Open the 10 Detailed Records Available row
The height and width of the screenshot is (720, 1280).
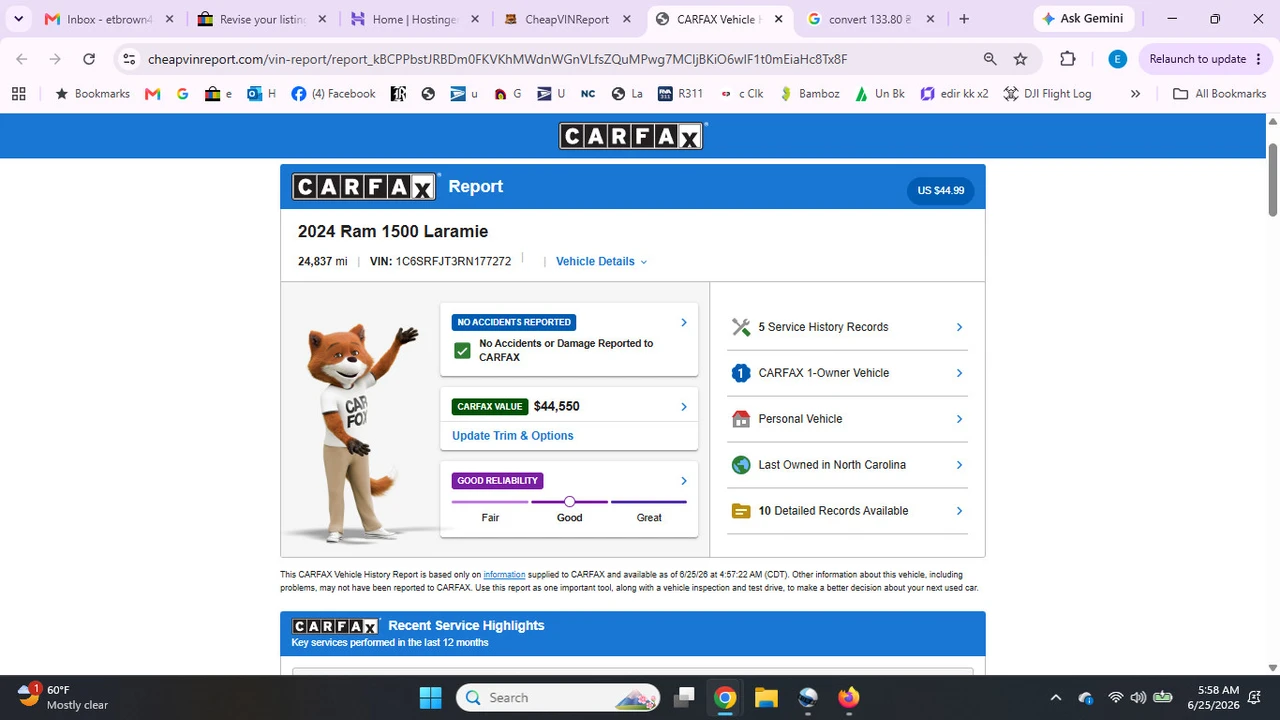tap(848, 511)
